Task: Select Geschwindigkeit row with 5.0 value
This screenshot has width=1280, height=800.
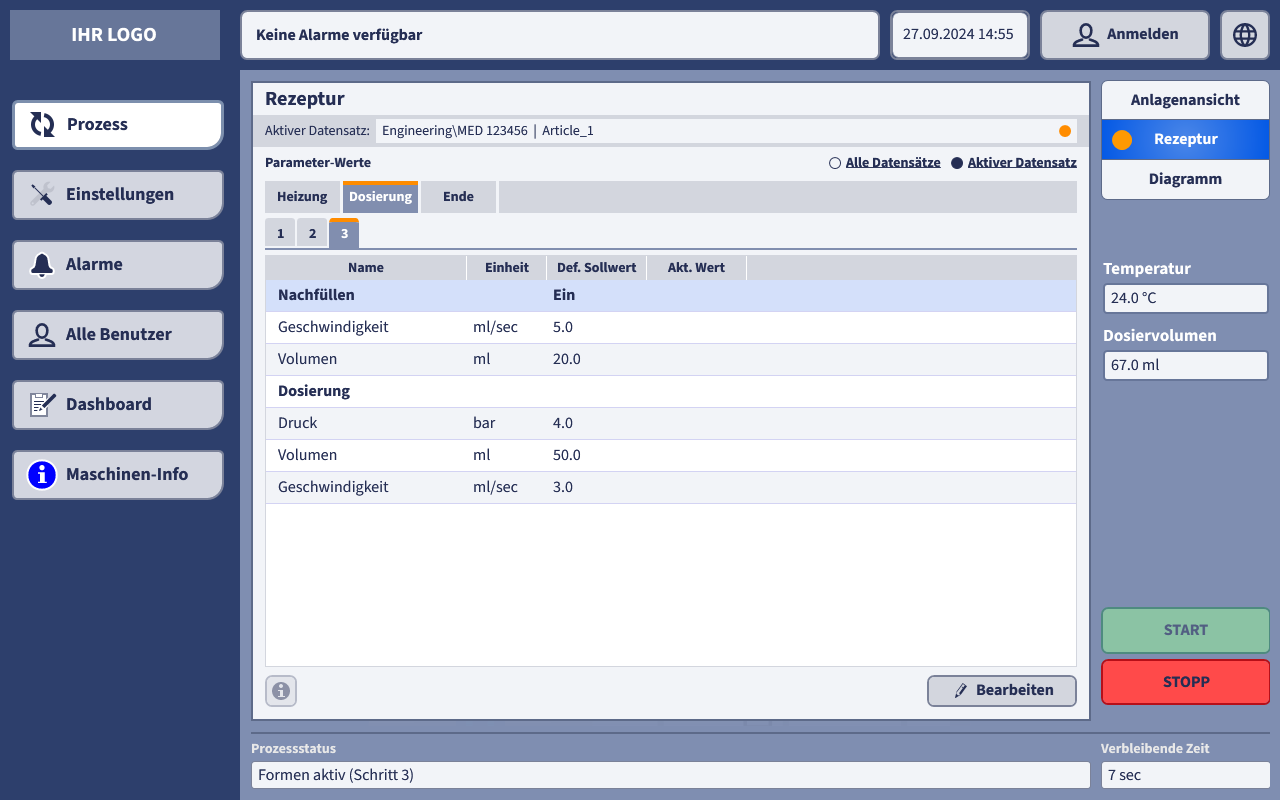Action: [671, 328]
